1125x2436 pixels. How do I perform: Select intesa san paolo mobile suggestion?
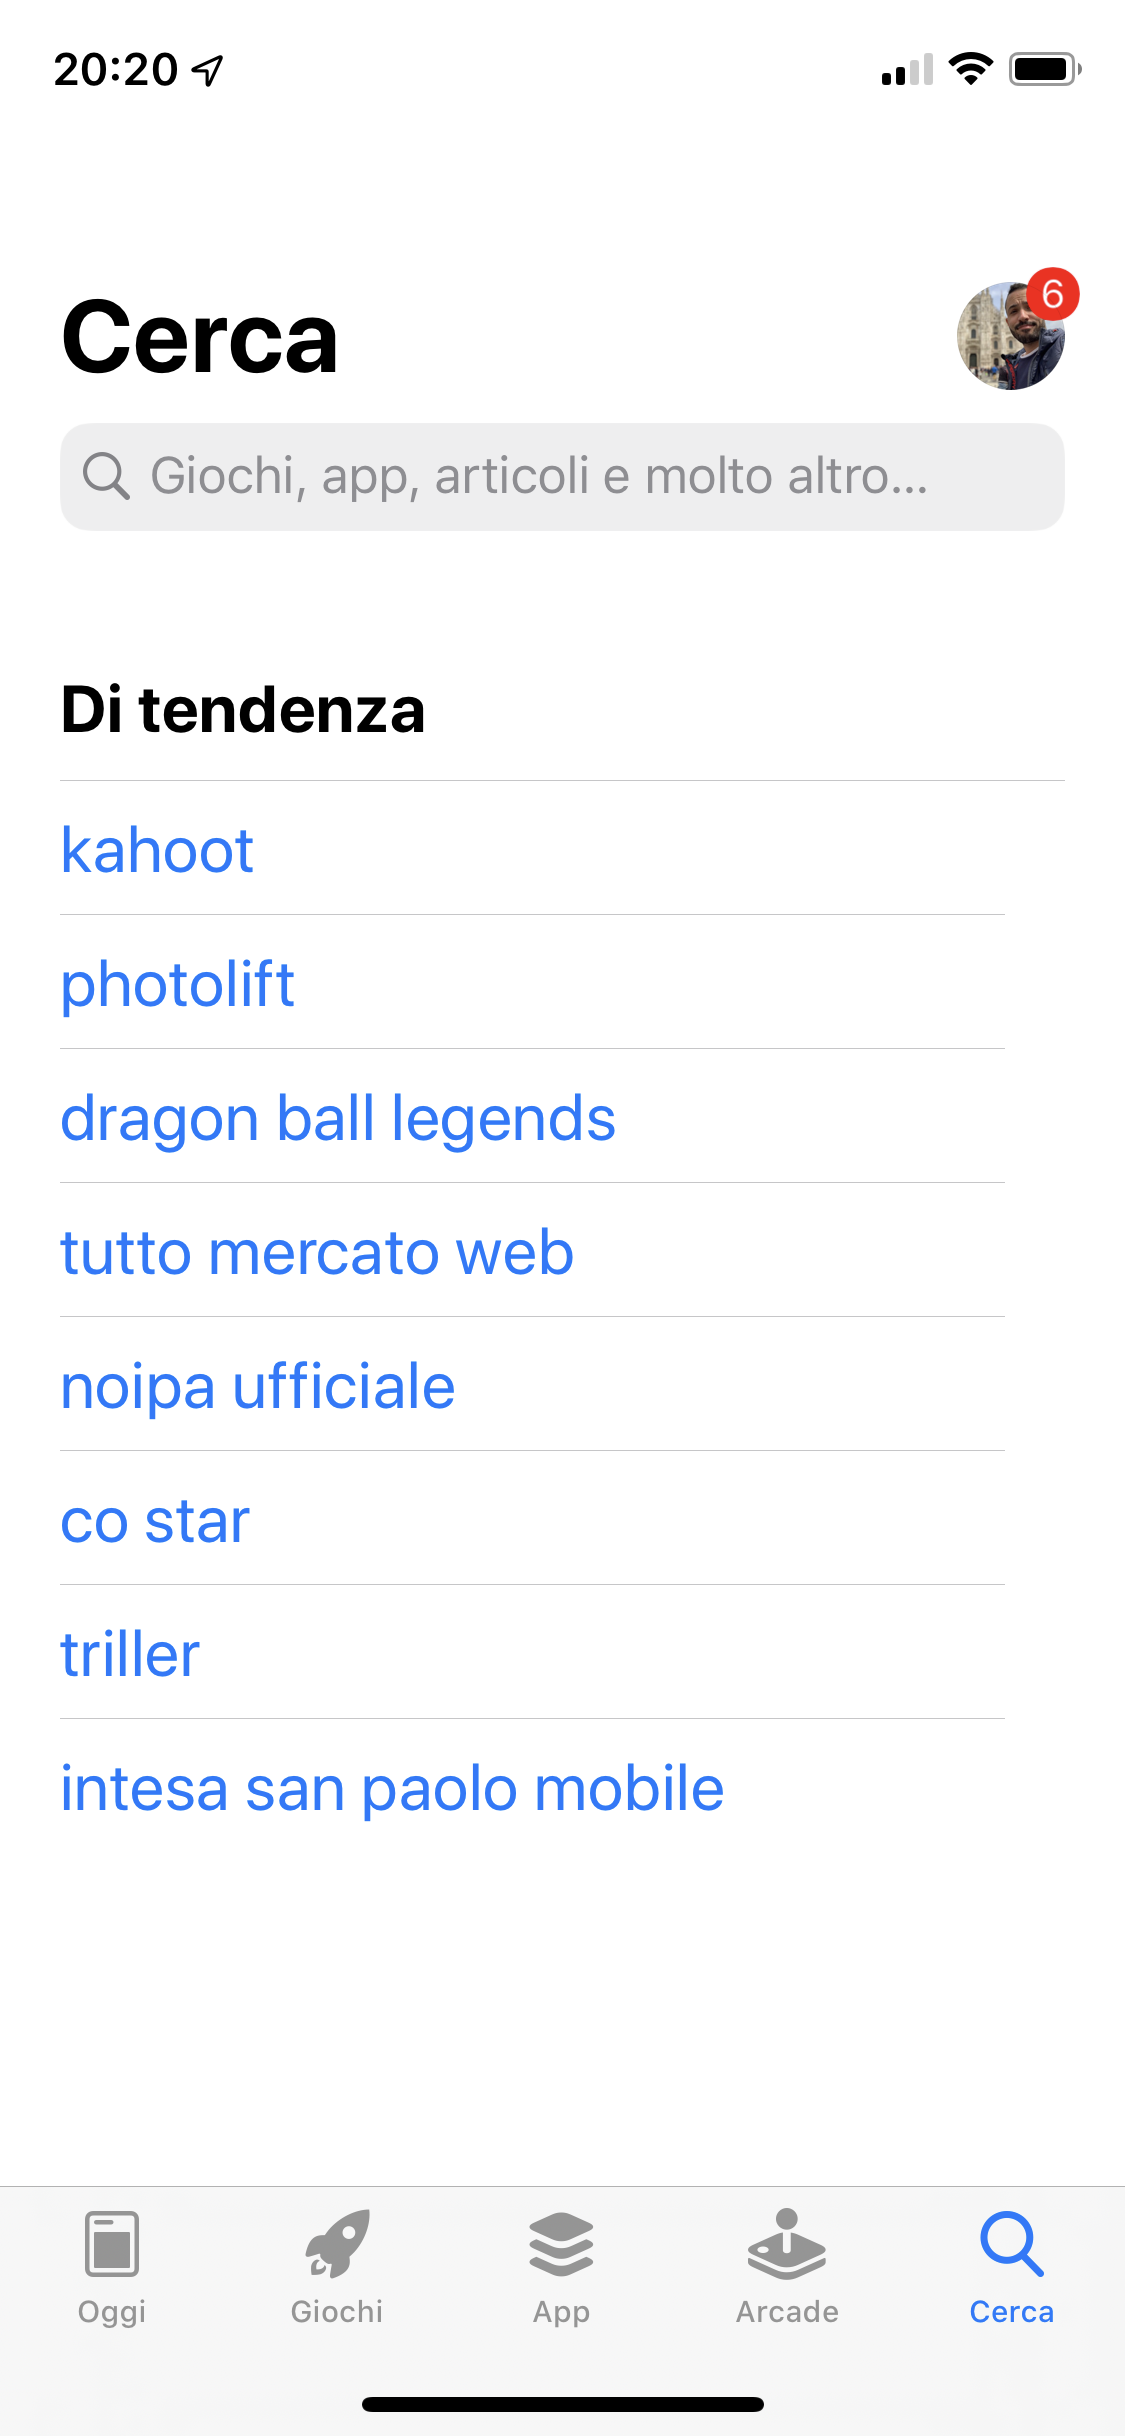pyautogui.click(x=392, y=1788)
